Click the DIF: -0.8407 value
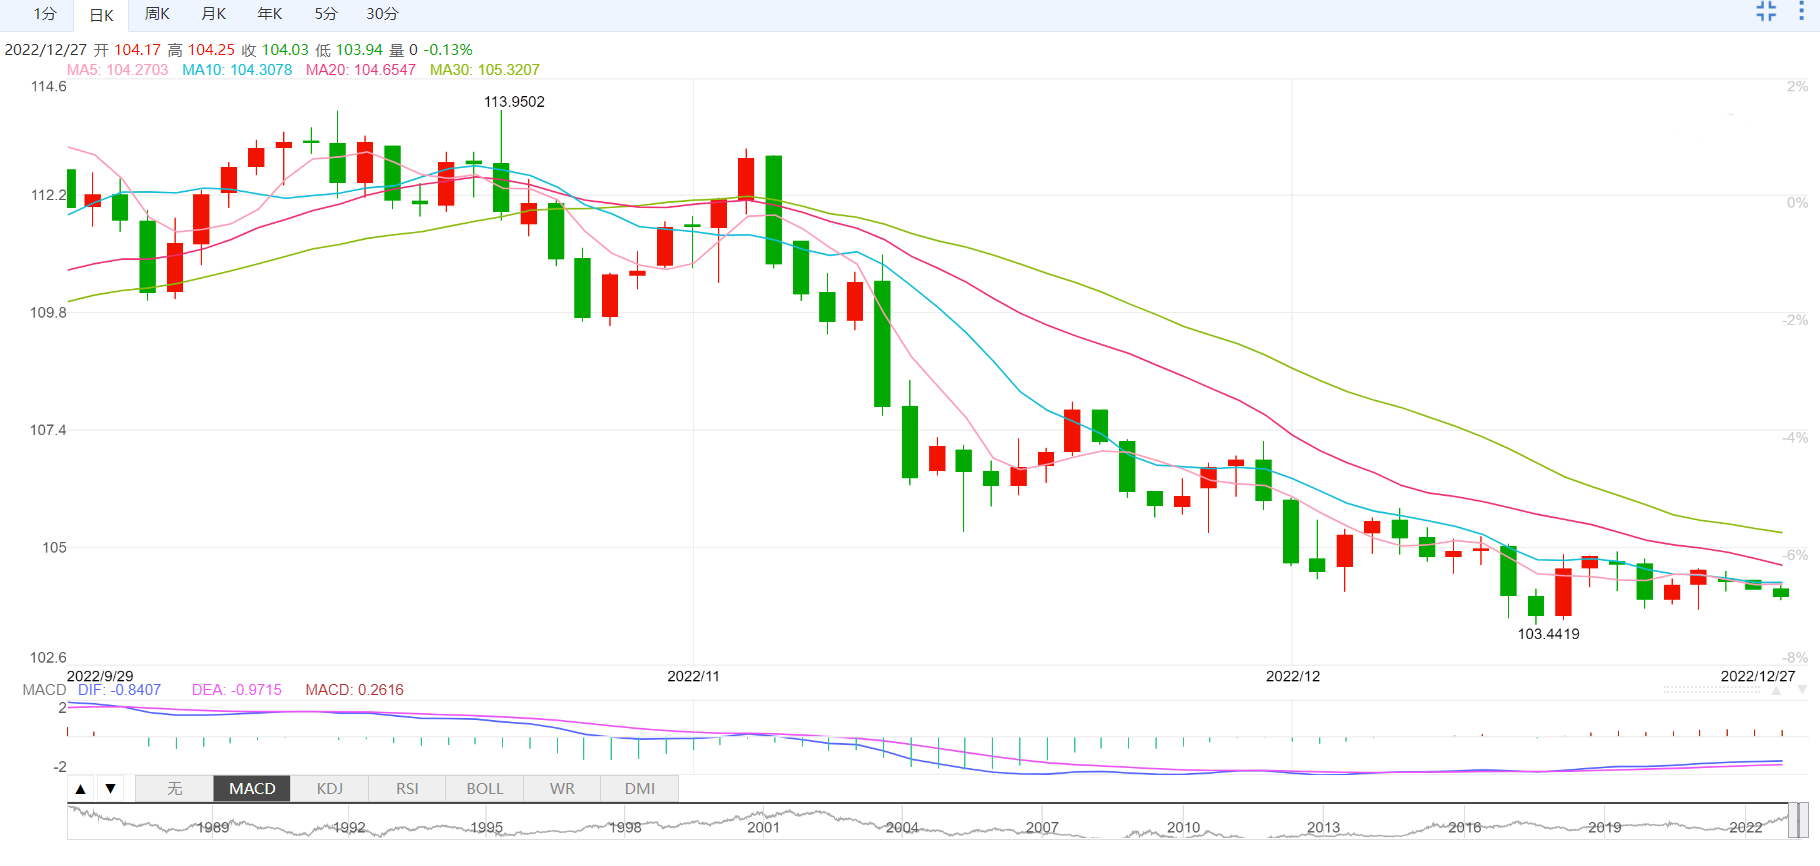Viewport: 1820px width, 866px height. (x=119, y=690)
